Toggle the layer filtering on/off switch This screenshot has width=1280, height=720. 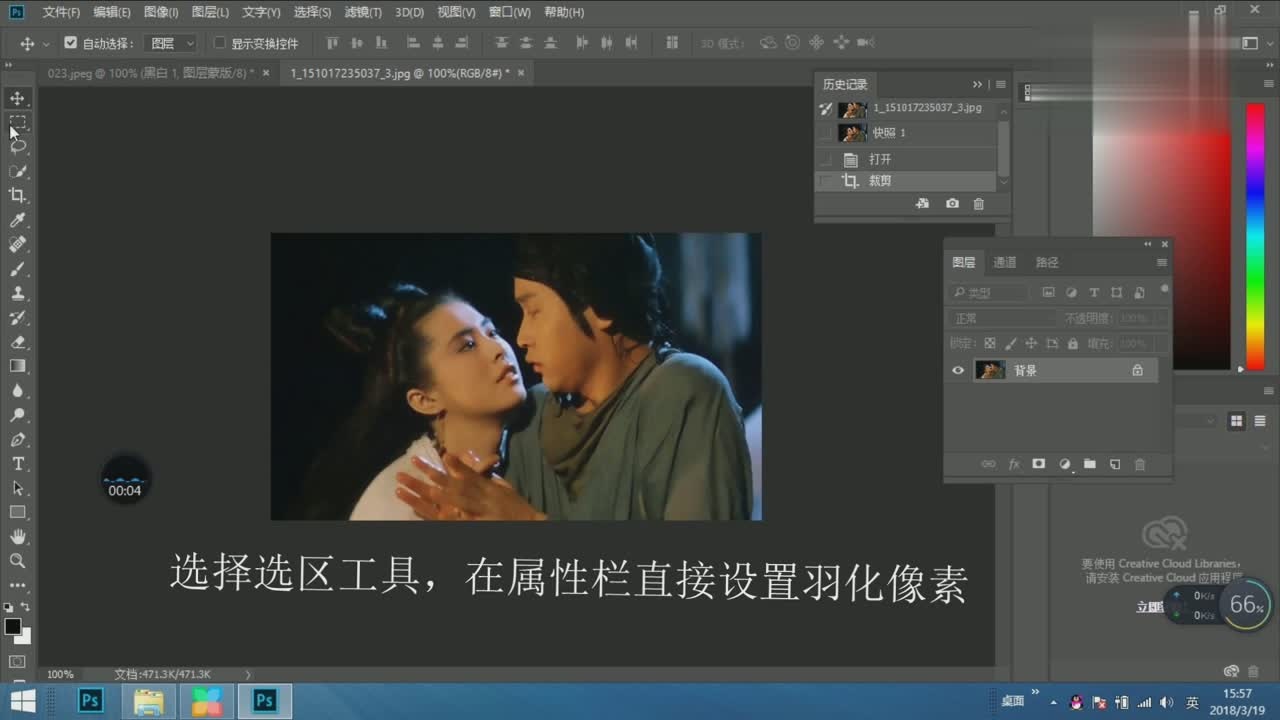coord(1164,290)
